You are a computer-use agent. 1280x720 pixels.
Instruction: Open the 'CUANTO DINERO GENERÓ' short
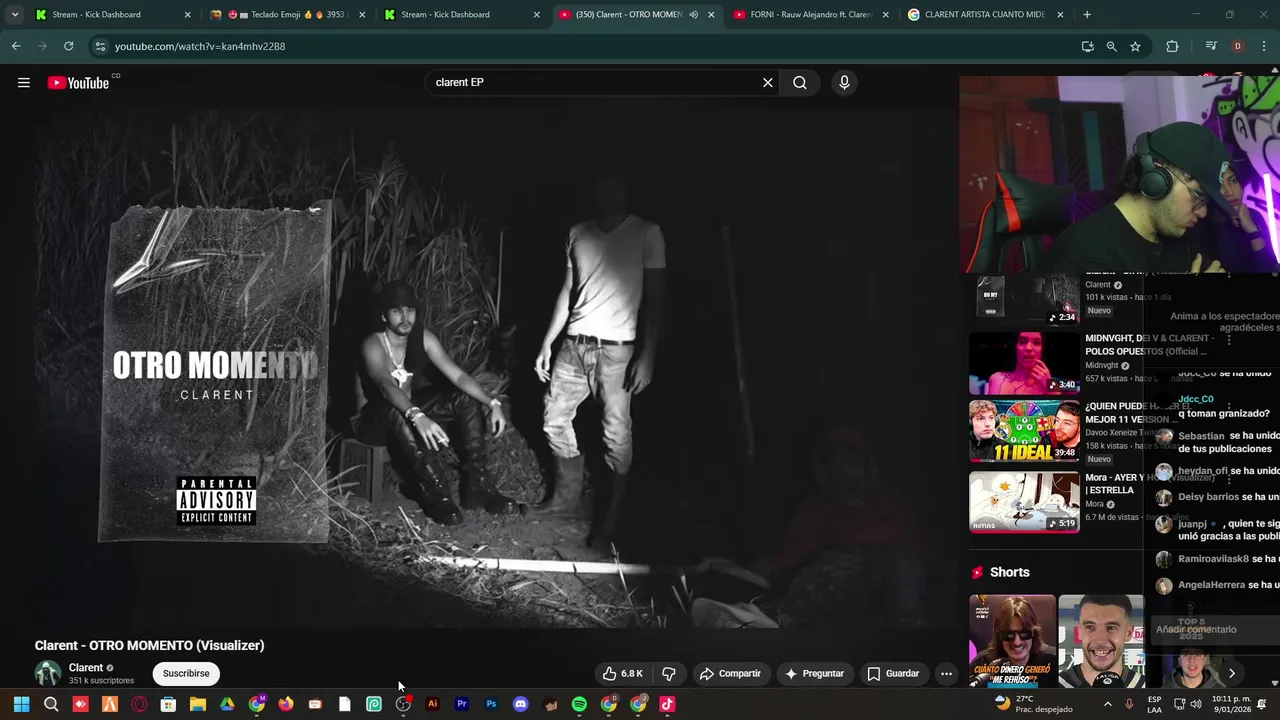coord(1012,641)
